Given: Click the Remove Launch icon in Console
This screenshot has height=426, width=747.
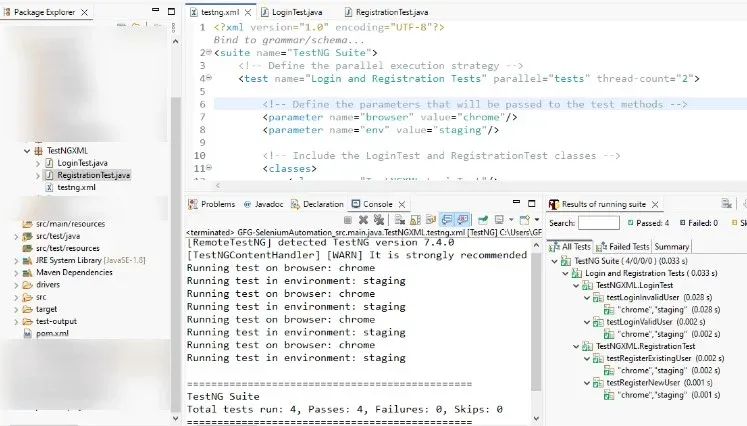Looking at the screenshot, I should point(363,220).
